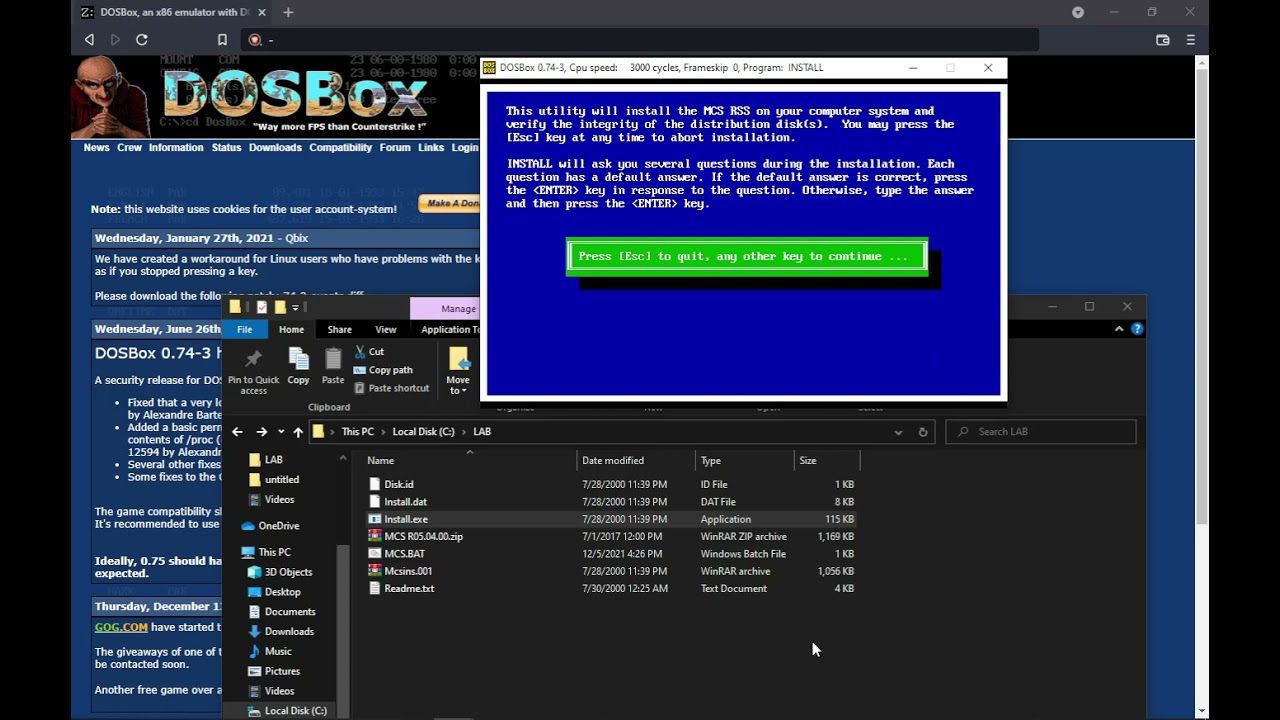The width and height of the screenshot is (1280, 720).
Task: Click the MCS.BAT batch file icon
Action: point(375,554)
